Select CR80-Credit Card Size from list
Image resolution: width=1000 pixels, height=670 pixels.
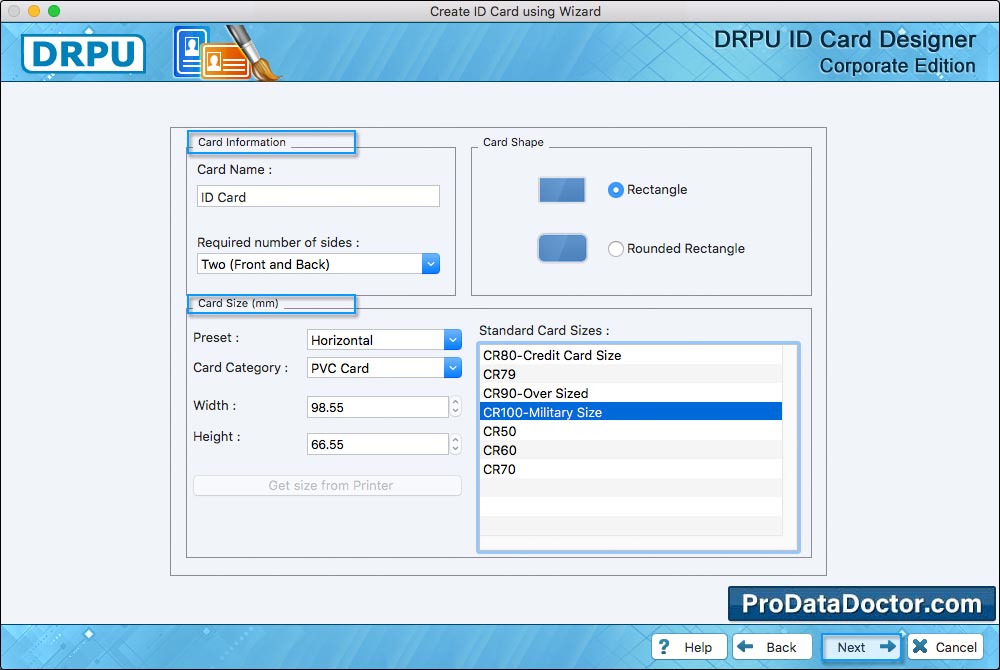tap(552, 355)
